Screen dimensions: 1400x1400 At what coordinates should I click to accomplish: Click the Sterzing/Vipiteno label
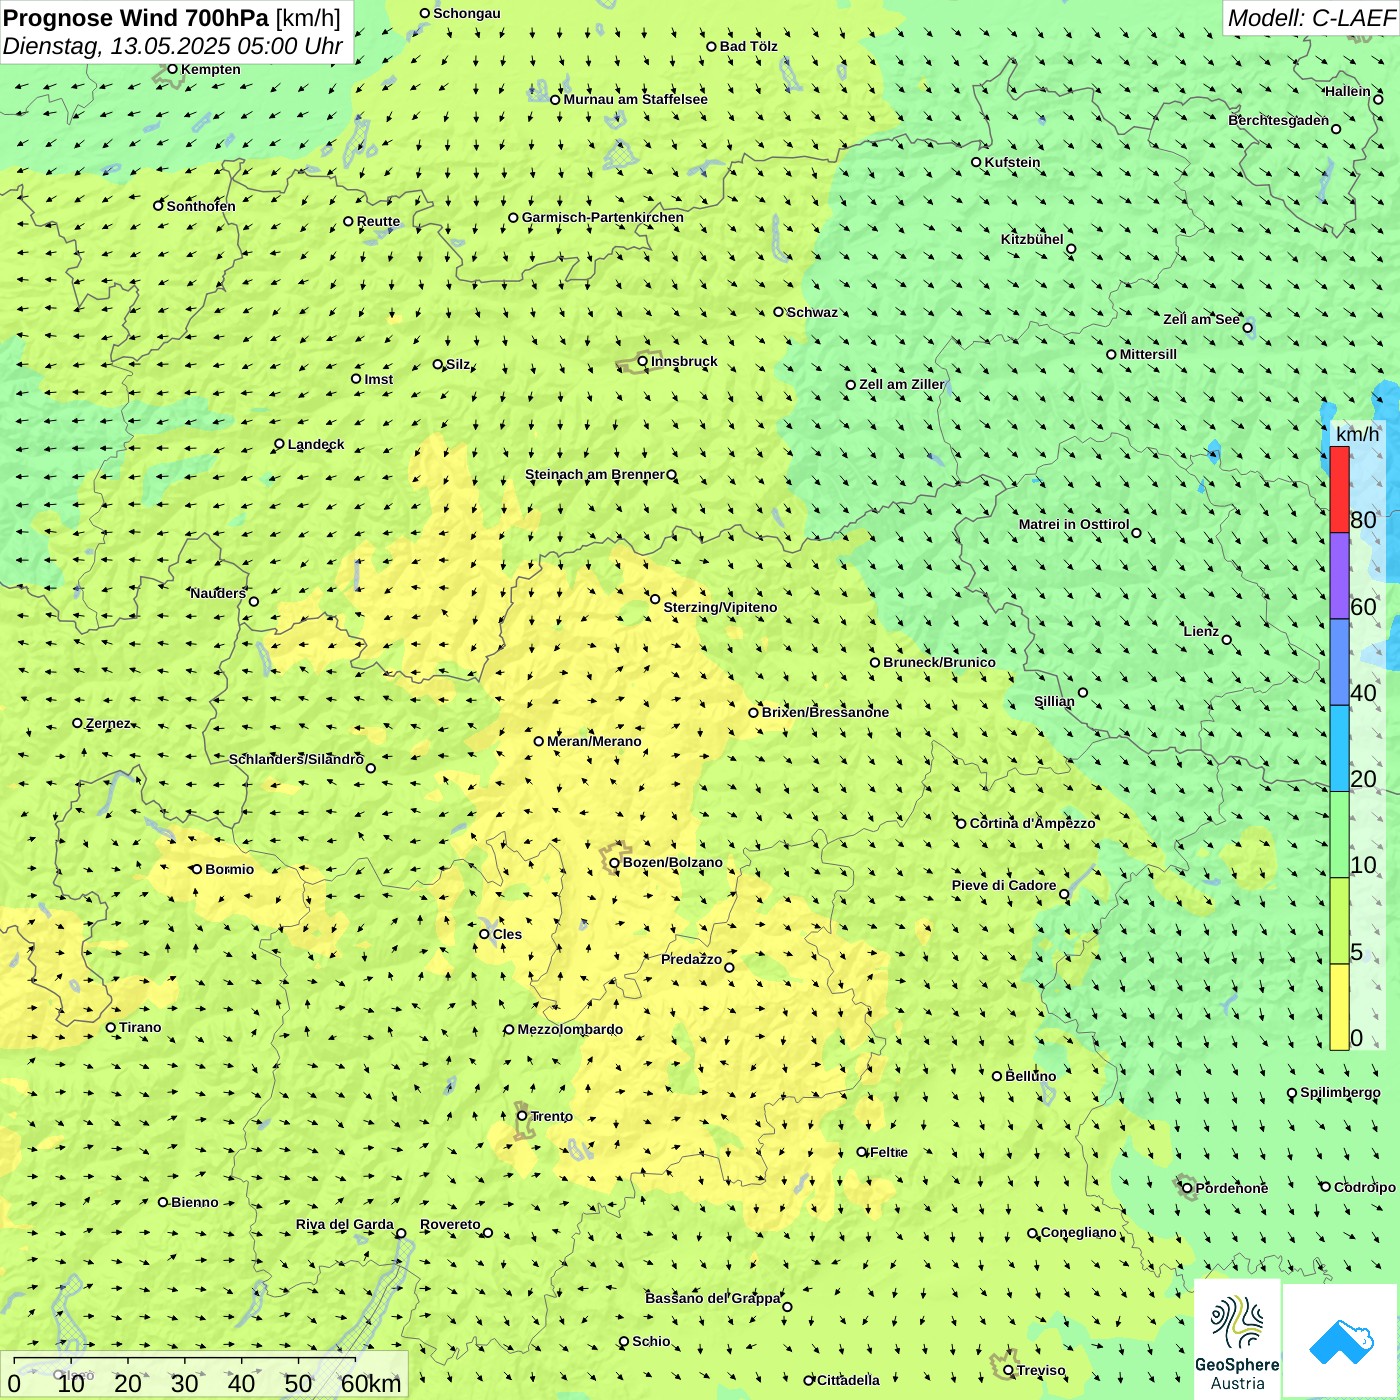720,607
